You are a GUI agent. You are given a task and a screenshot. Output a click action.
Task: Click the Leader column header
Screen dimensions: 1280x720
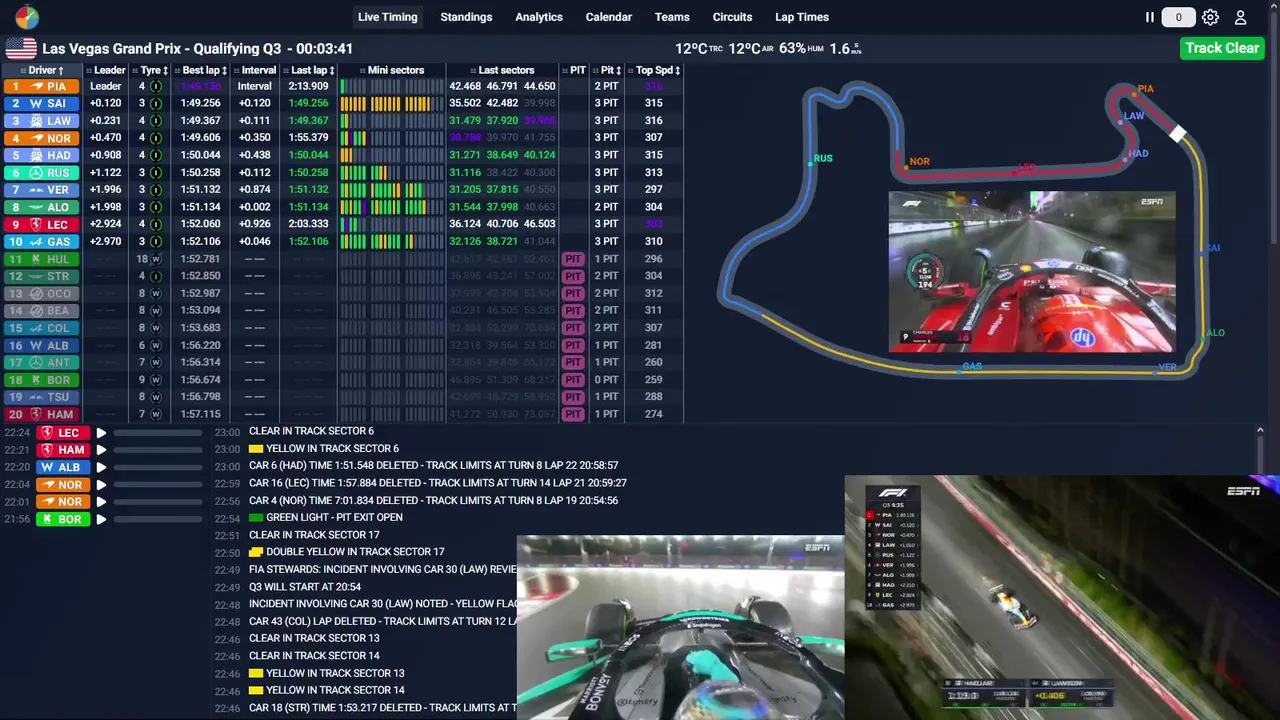tap(106, 70)
